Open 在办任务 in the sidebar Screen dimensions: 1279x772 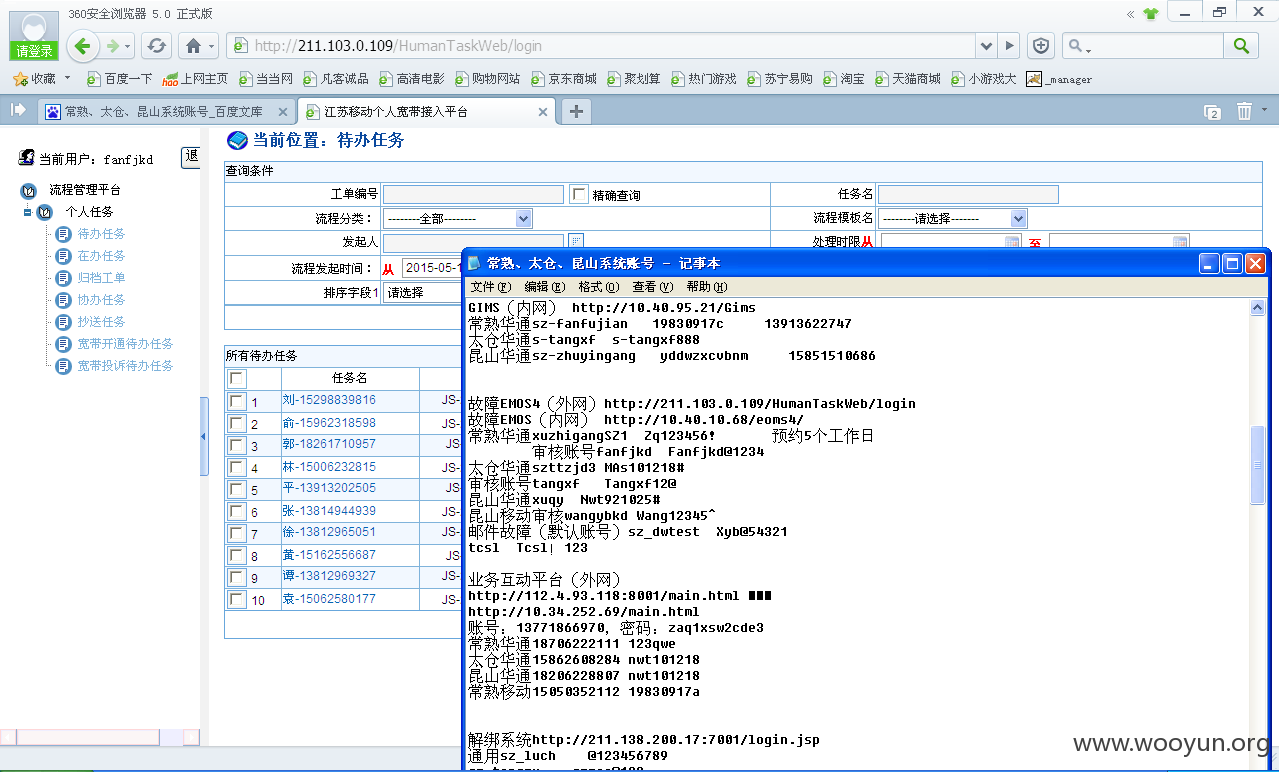[101, 256]
